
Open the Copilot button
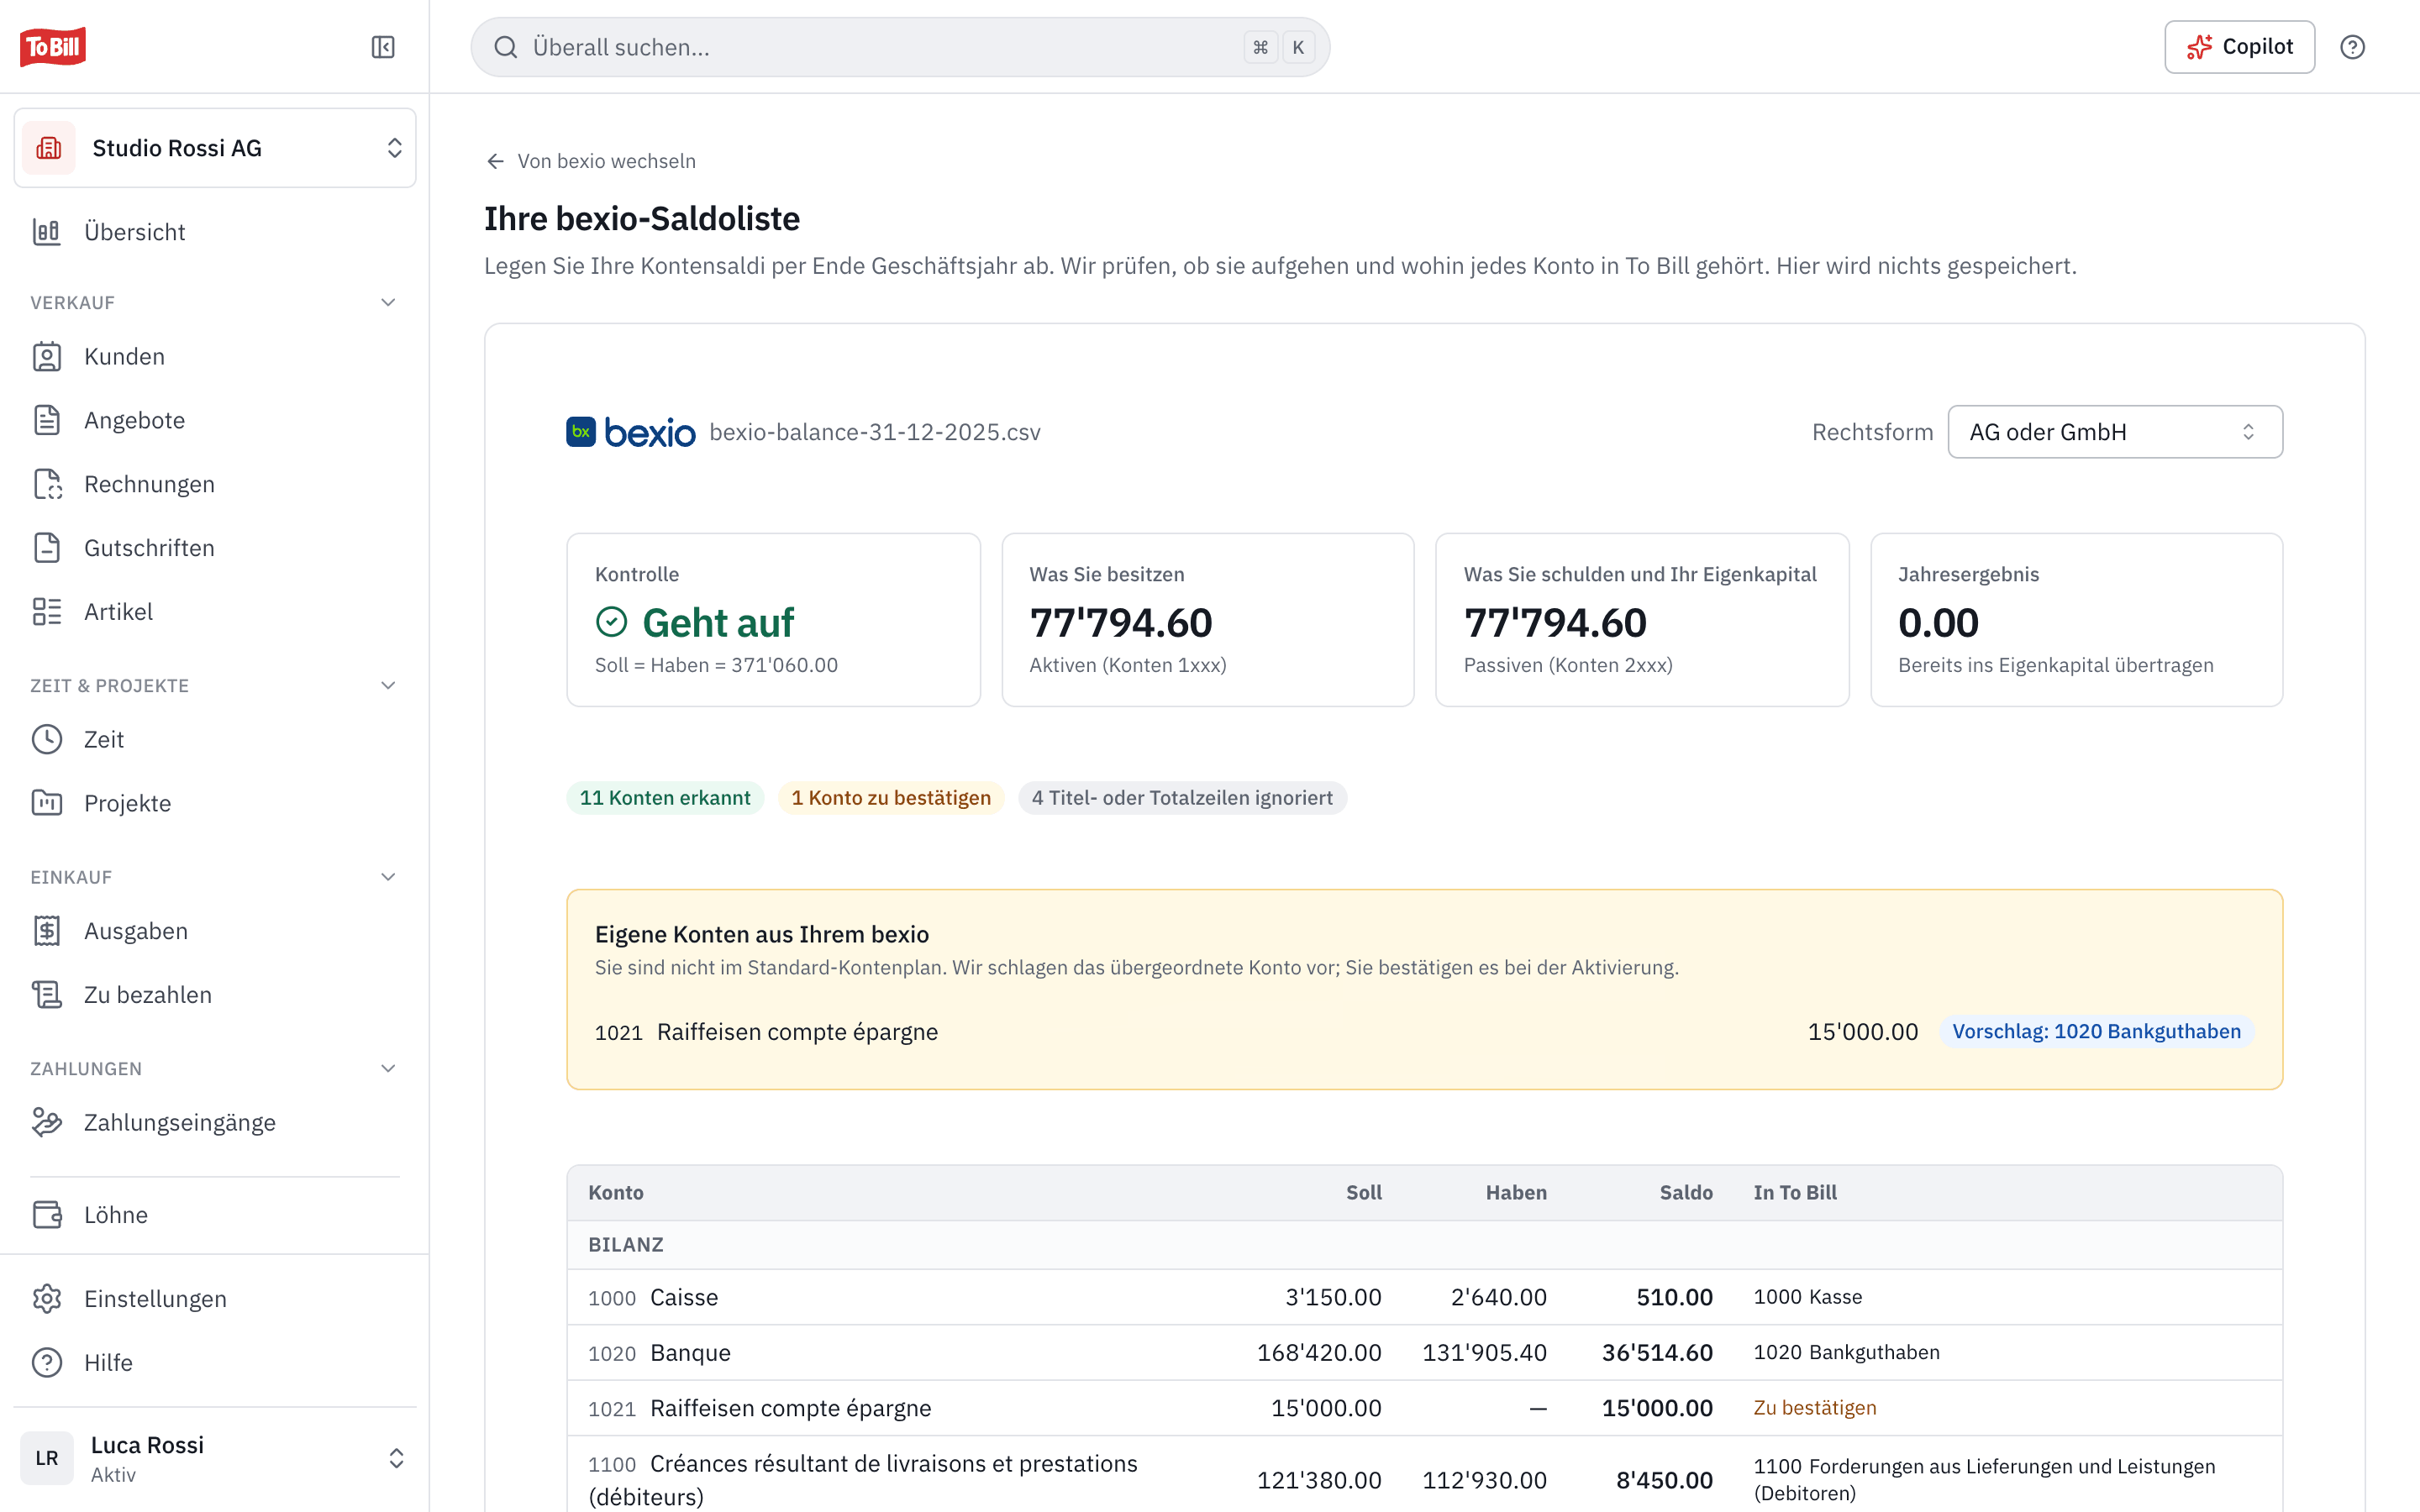pos(2239,47)
